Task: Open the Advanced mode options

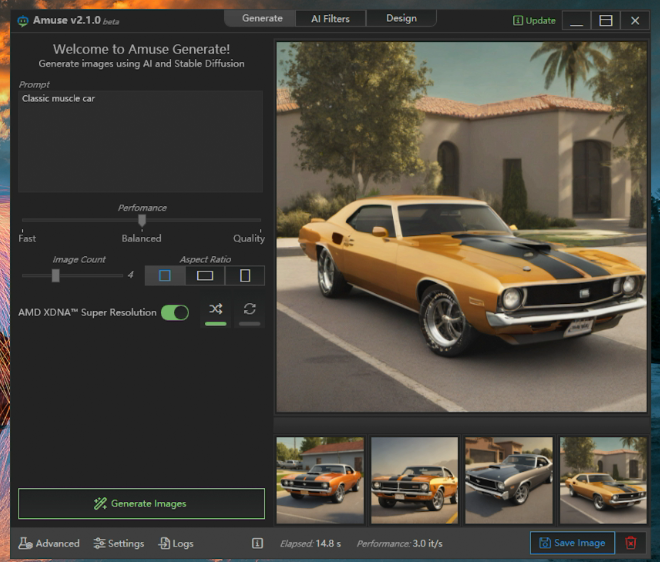Action: pyautogui.click(x=49, y=543)
